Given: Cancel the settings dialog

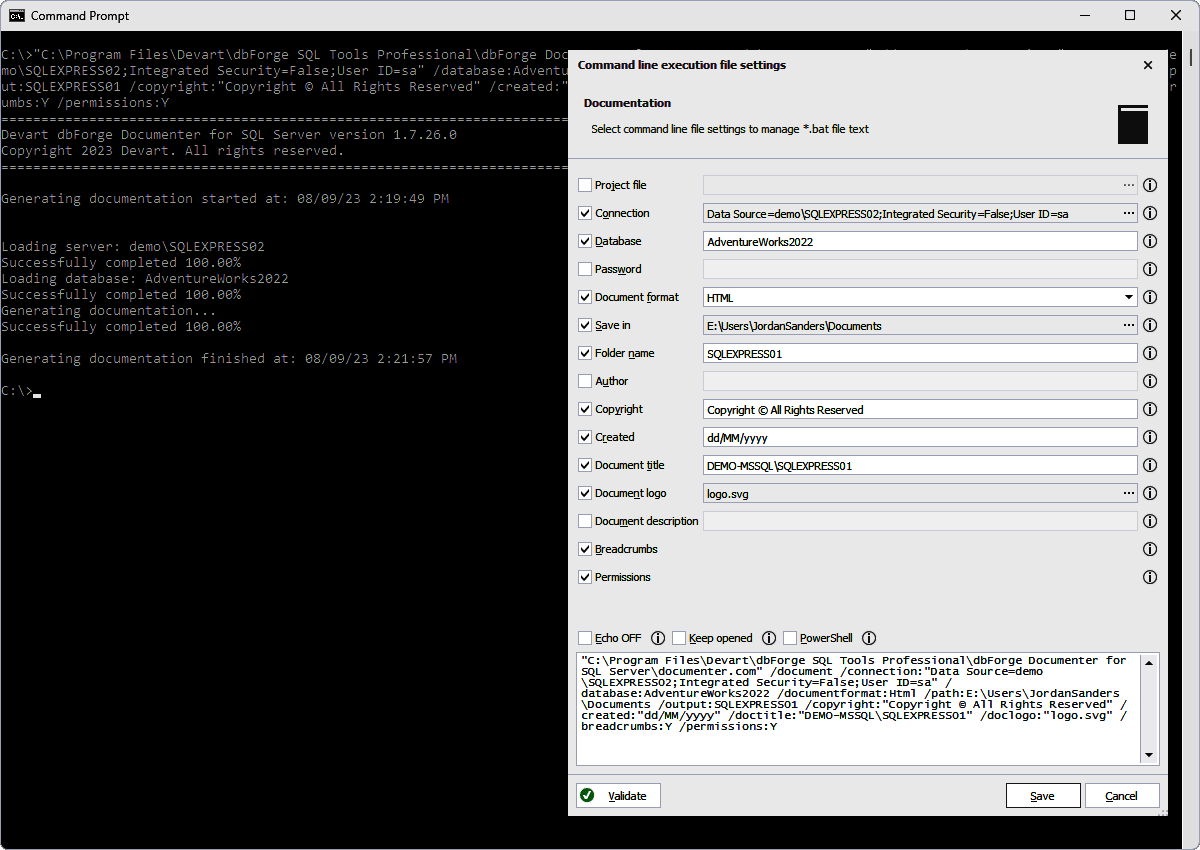Looking at the screenshot, I should point(1122,795).
